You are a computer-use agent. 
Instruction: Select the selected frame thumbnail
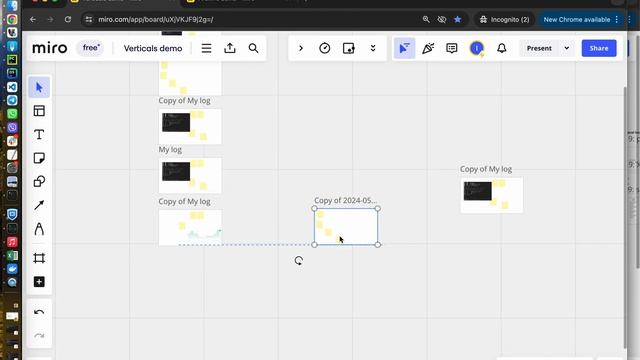point(346,227)
